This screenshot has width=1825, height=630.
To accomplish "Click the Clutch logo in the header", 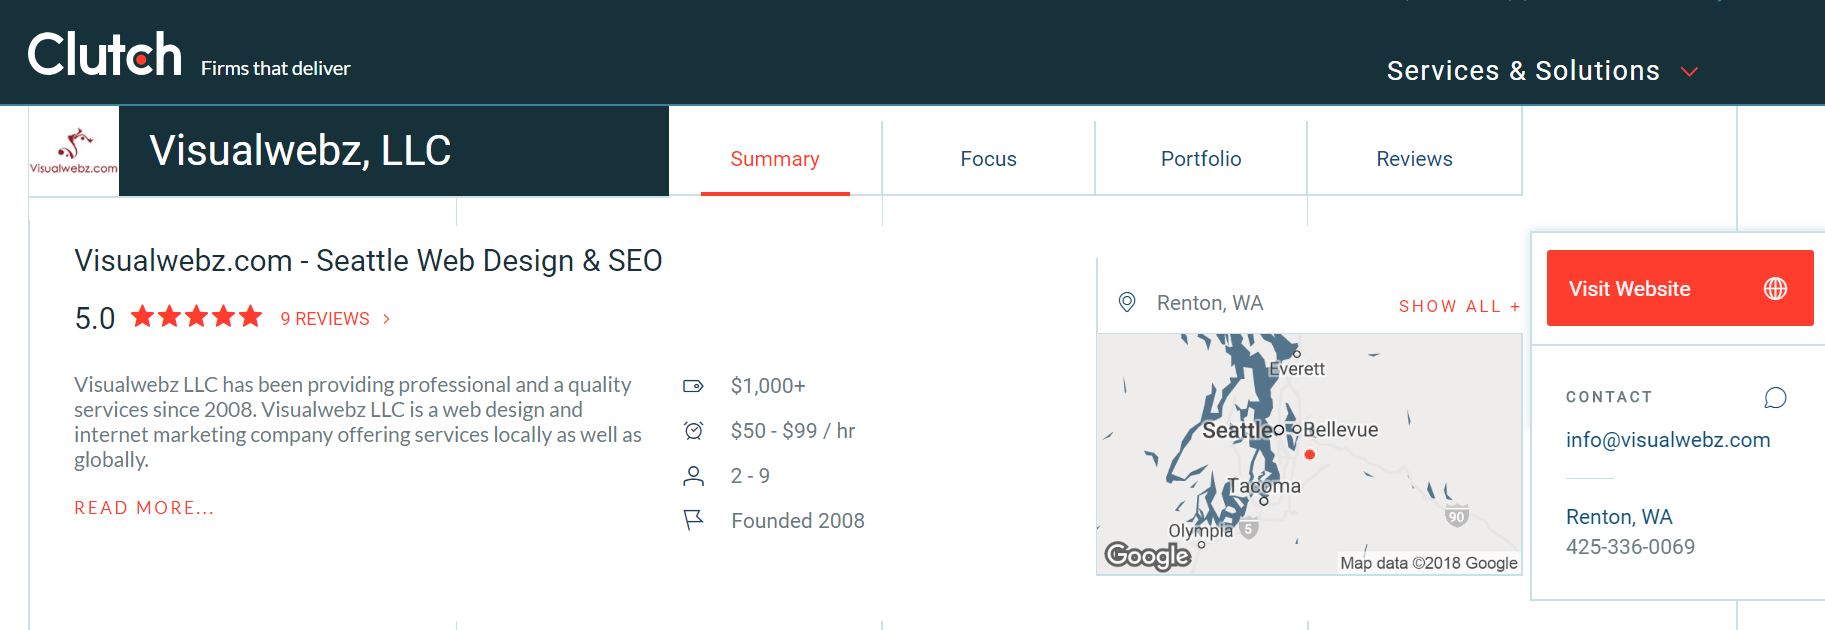I will tap(105, 55).
